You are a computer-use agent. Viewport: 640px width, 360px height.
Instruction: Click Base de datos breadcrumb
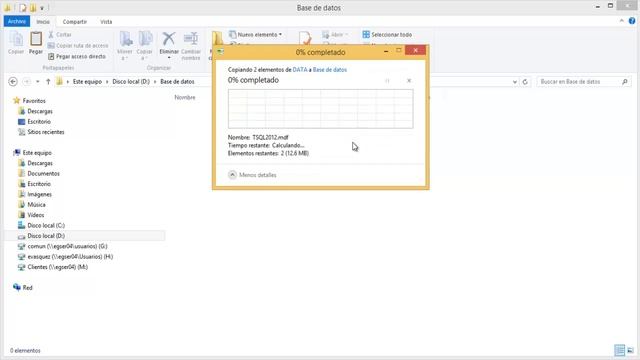[x=177, y=82]
